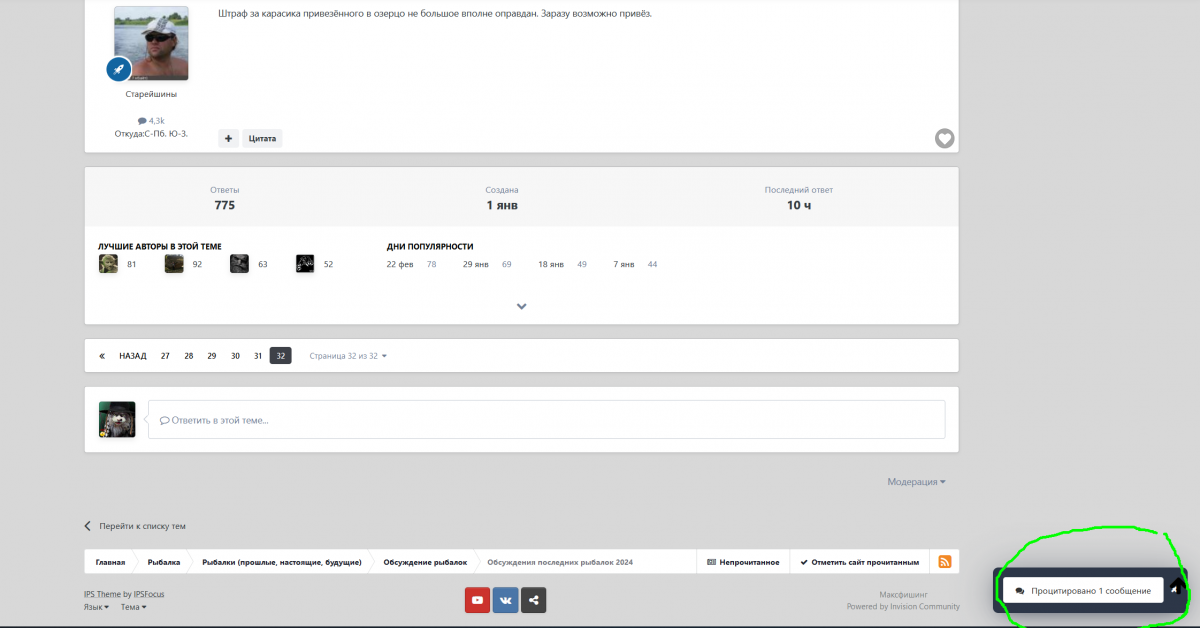Click the rocket rank badge on avatar
The width and height of the screenshot is (1200, 628).
[x=118, y=69]
